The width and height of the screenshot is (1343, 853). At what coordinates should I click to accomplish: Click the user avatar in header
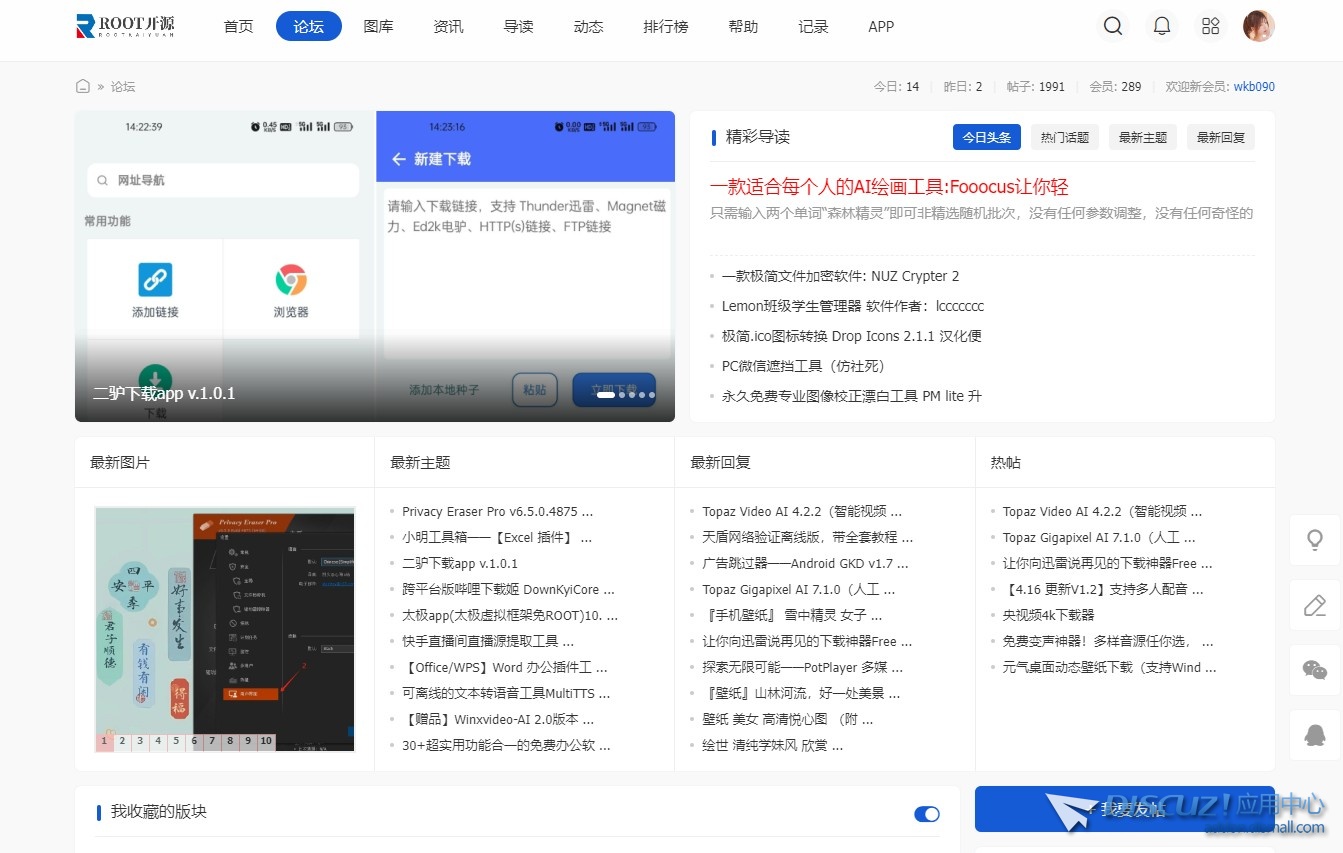[1258, 27]
